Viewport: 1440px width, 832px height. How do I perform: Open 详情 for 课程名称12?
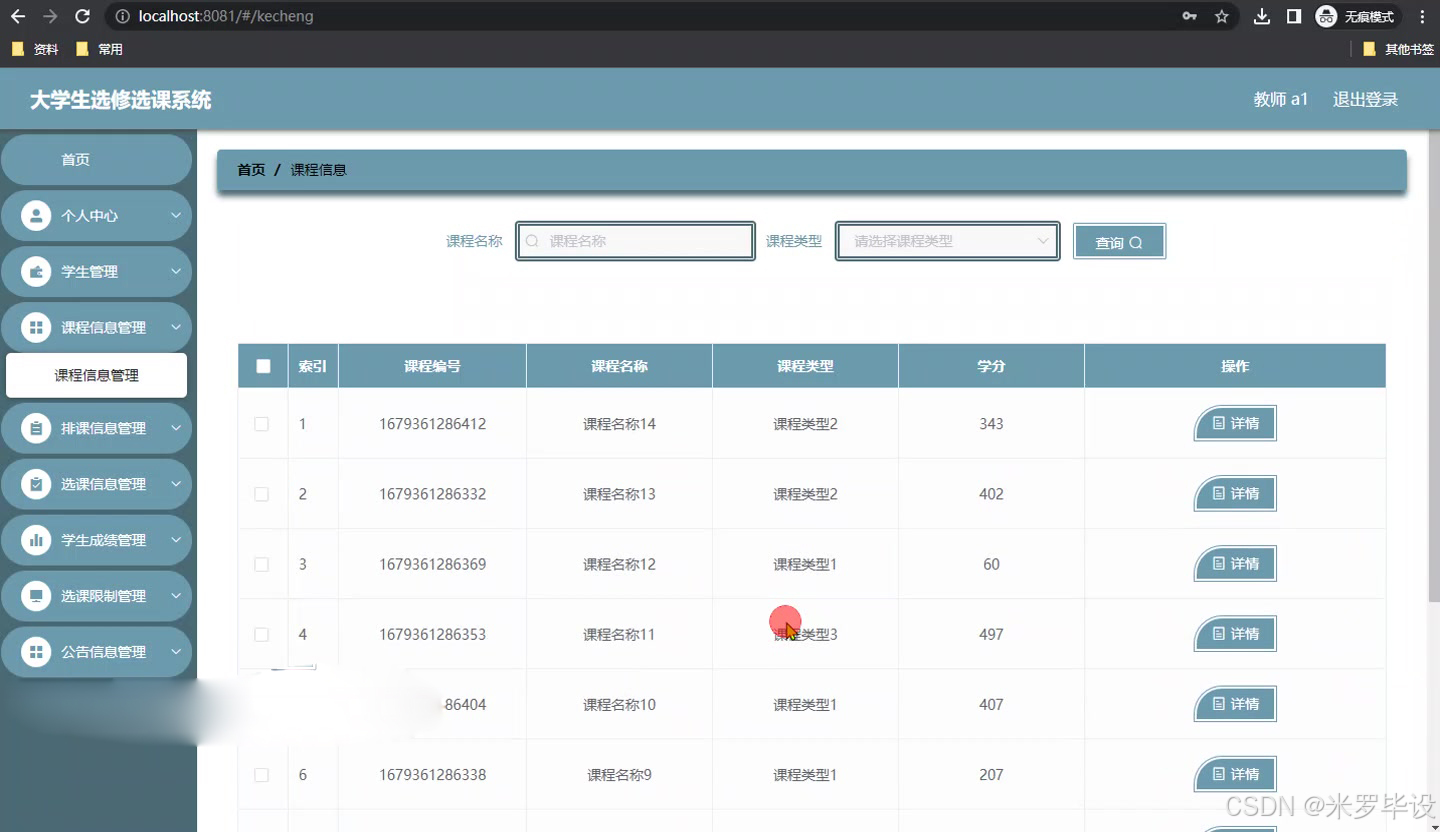(x=1235, y=564)
